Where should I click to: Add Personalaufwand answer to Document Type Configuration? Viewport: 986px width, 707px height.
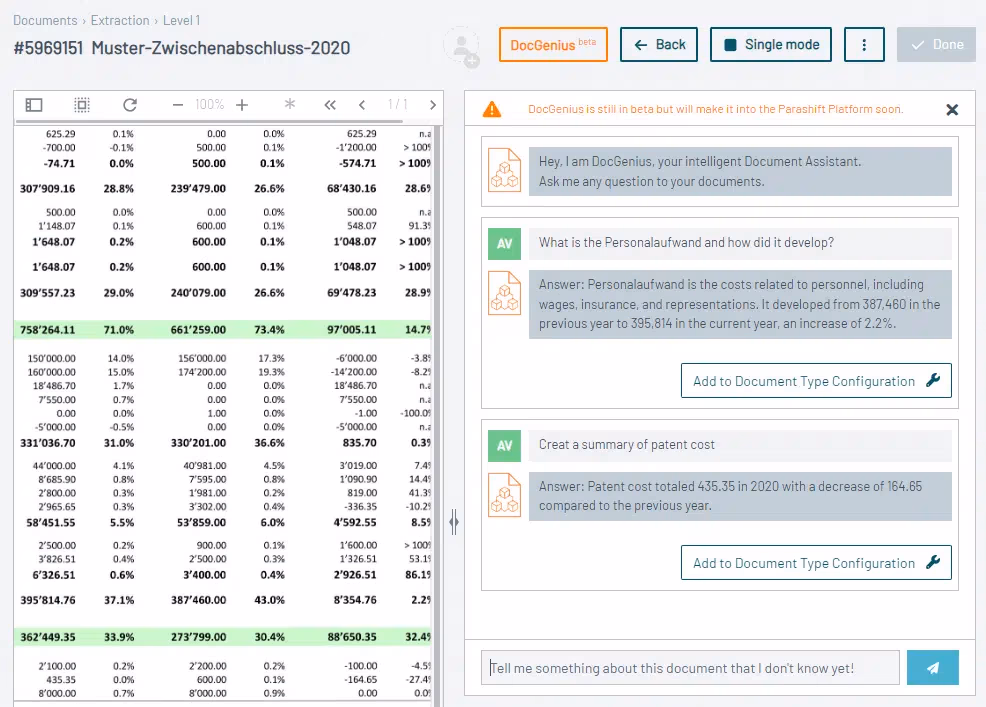tap(815, 381)
